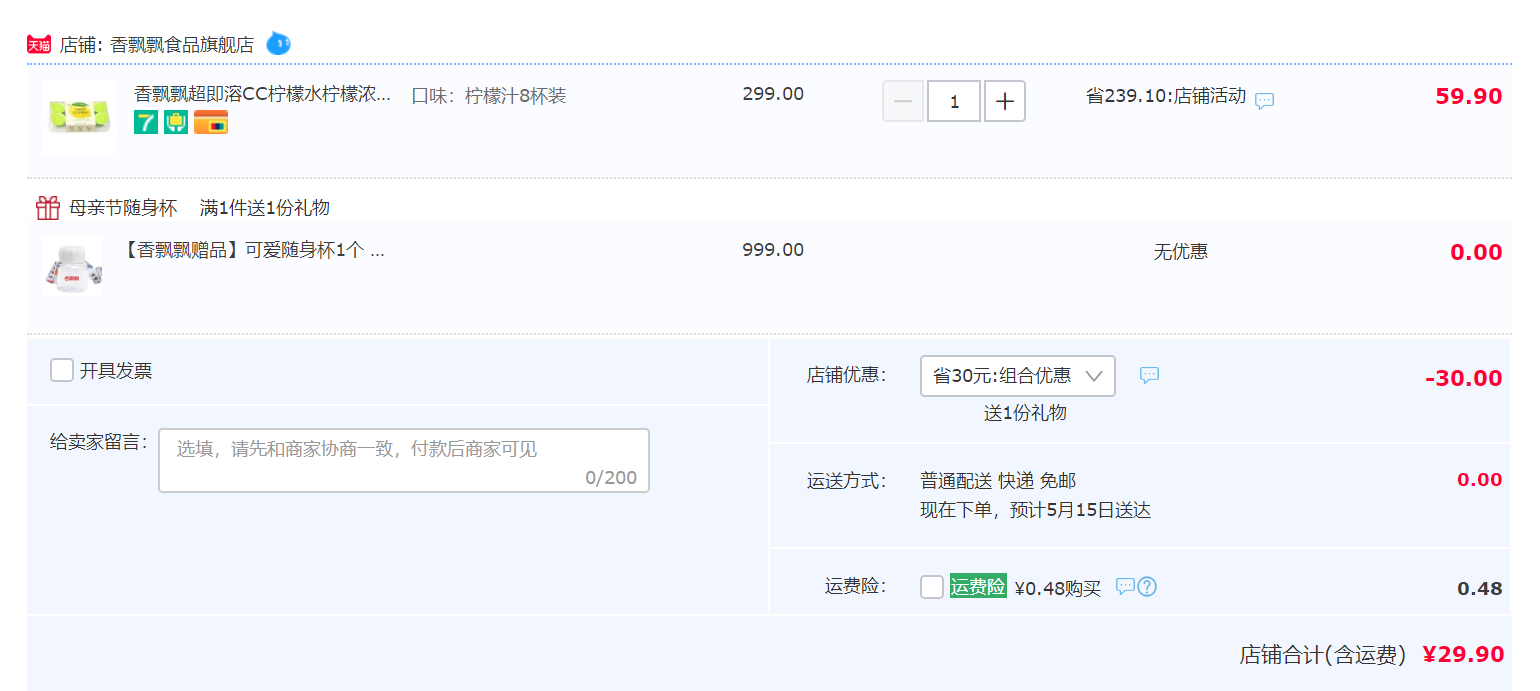This screenshot has height=691, width=1540.
Task: Click the green 7-day return icon
Action: (x=146, y=122)
